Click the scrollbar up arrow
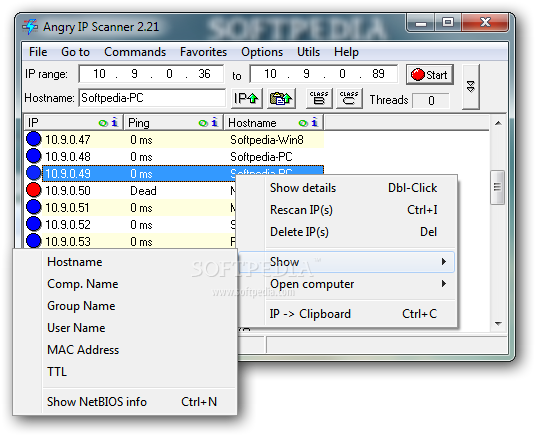 coord(498,123)
